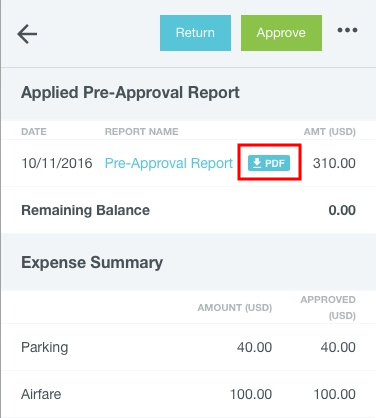Select the Expense Summary section header
The height and width of the screenshot is (418, 376).
pos(92,263)
